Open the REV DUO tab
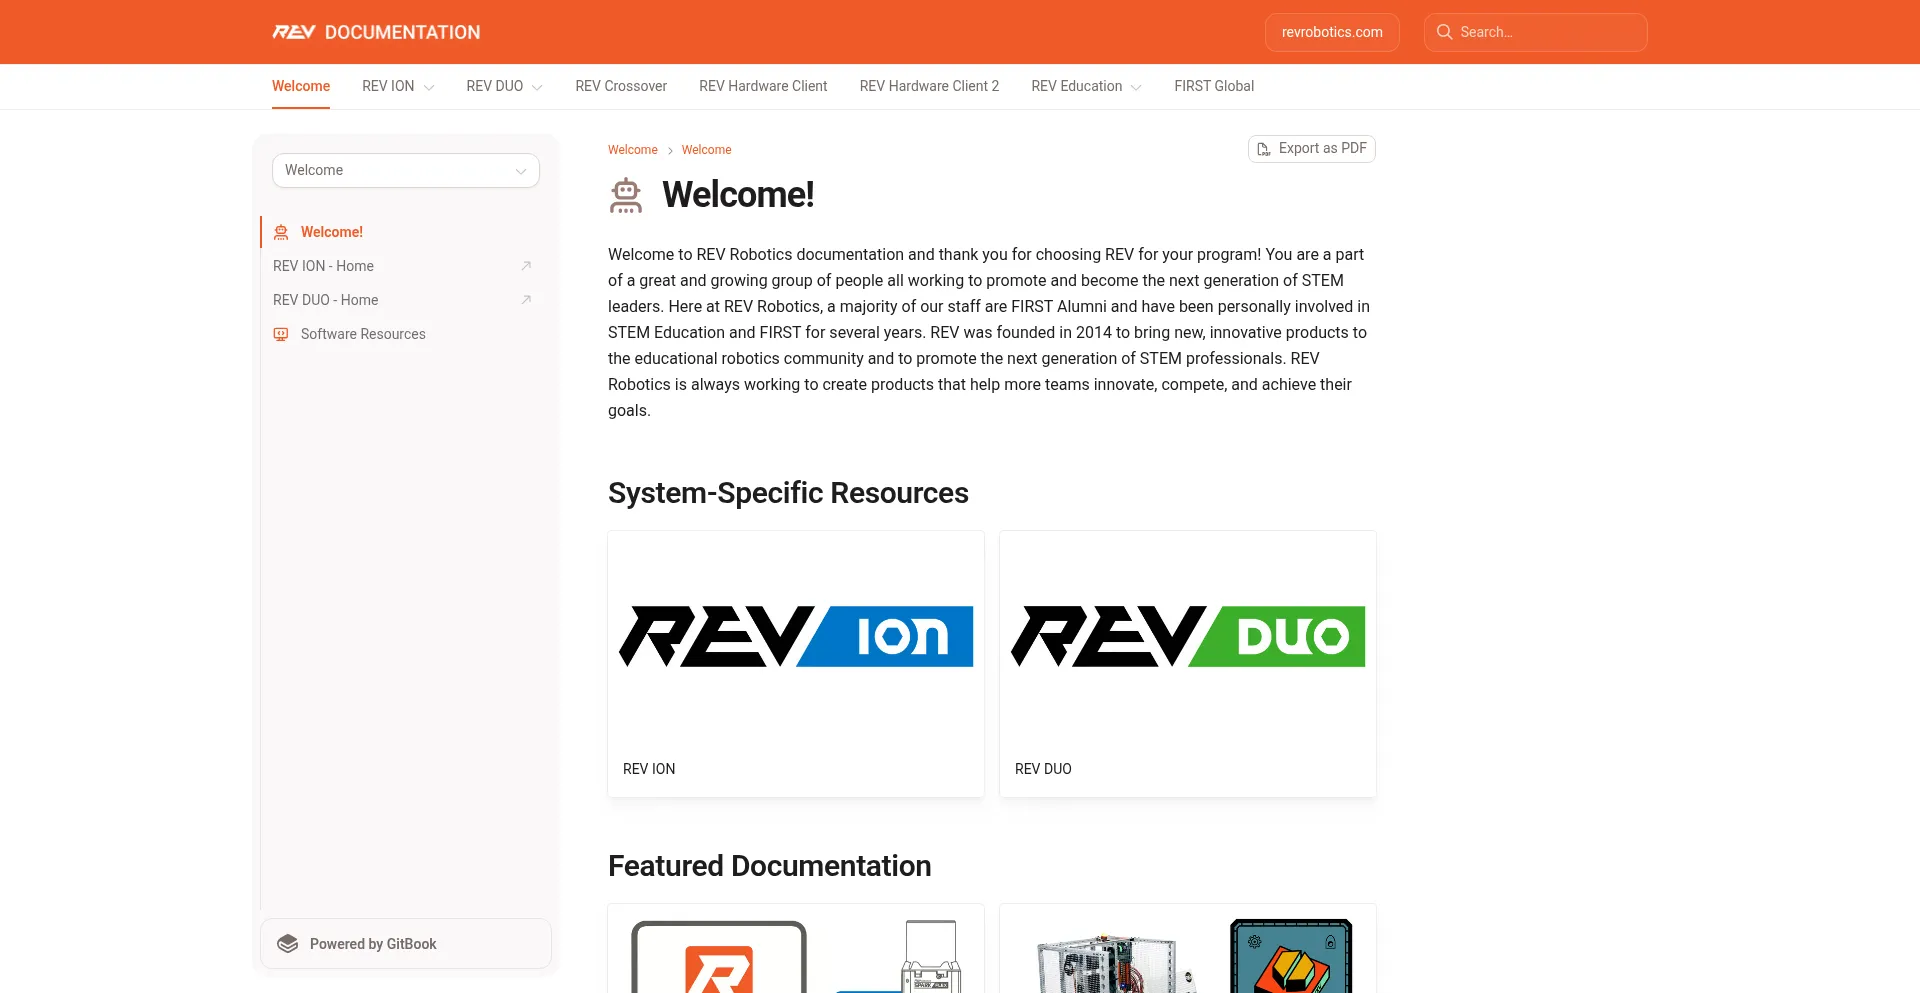This screenshot has width=1920, height=993. (495, 86)
